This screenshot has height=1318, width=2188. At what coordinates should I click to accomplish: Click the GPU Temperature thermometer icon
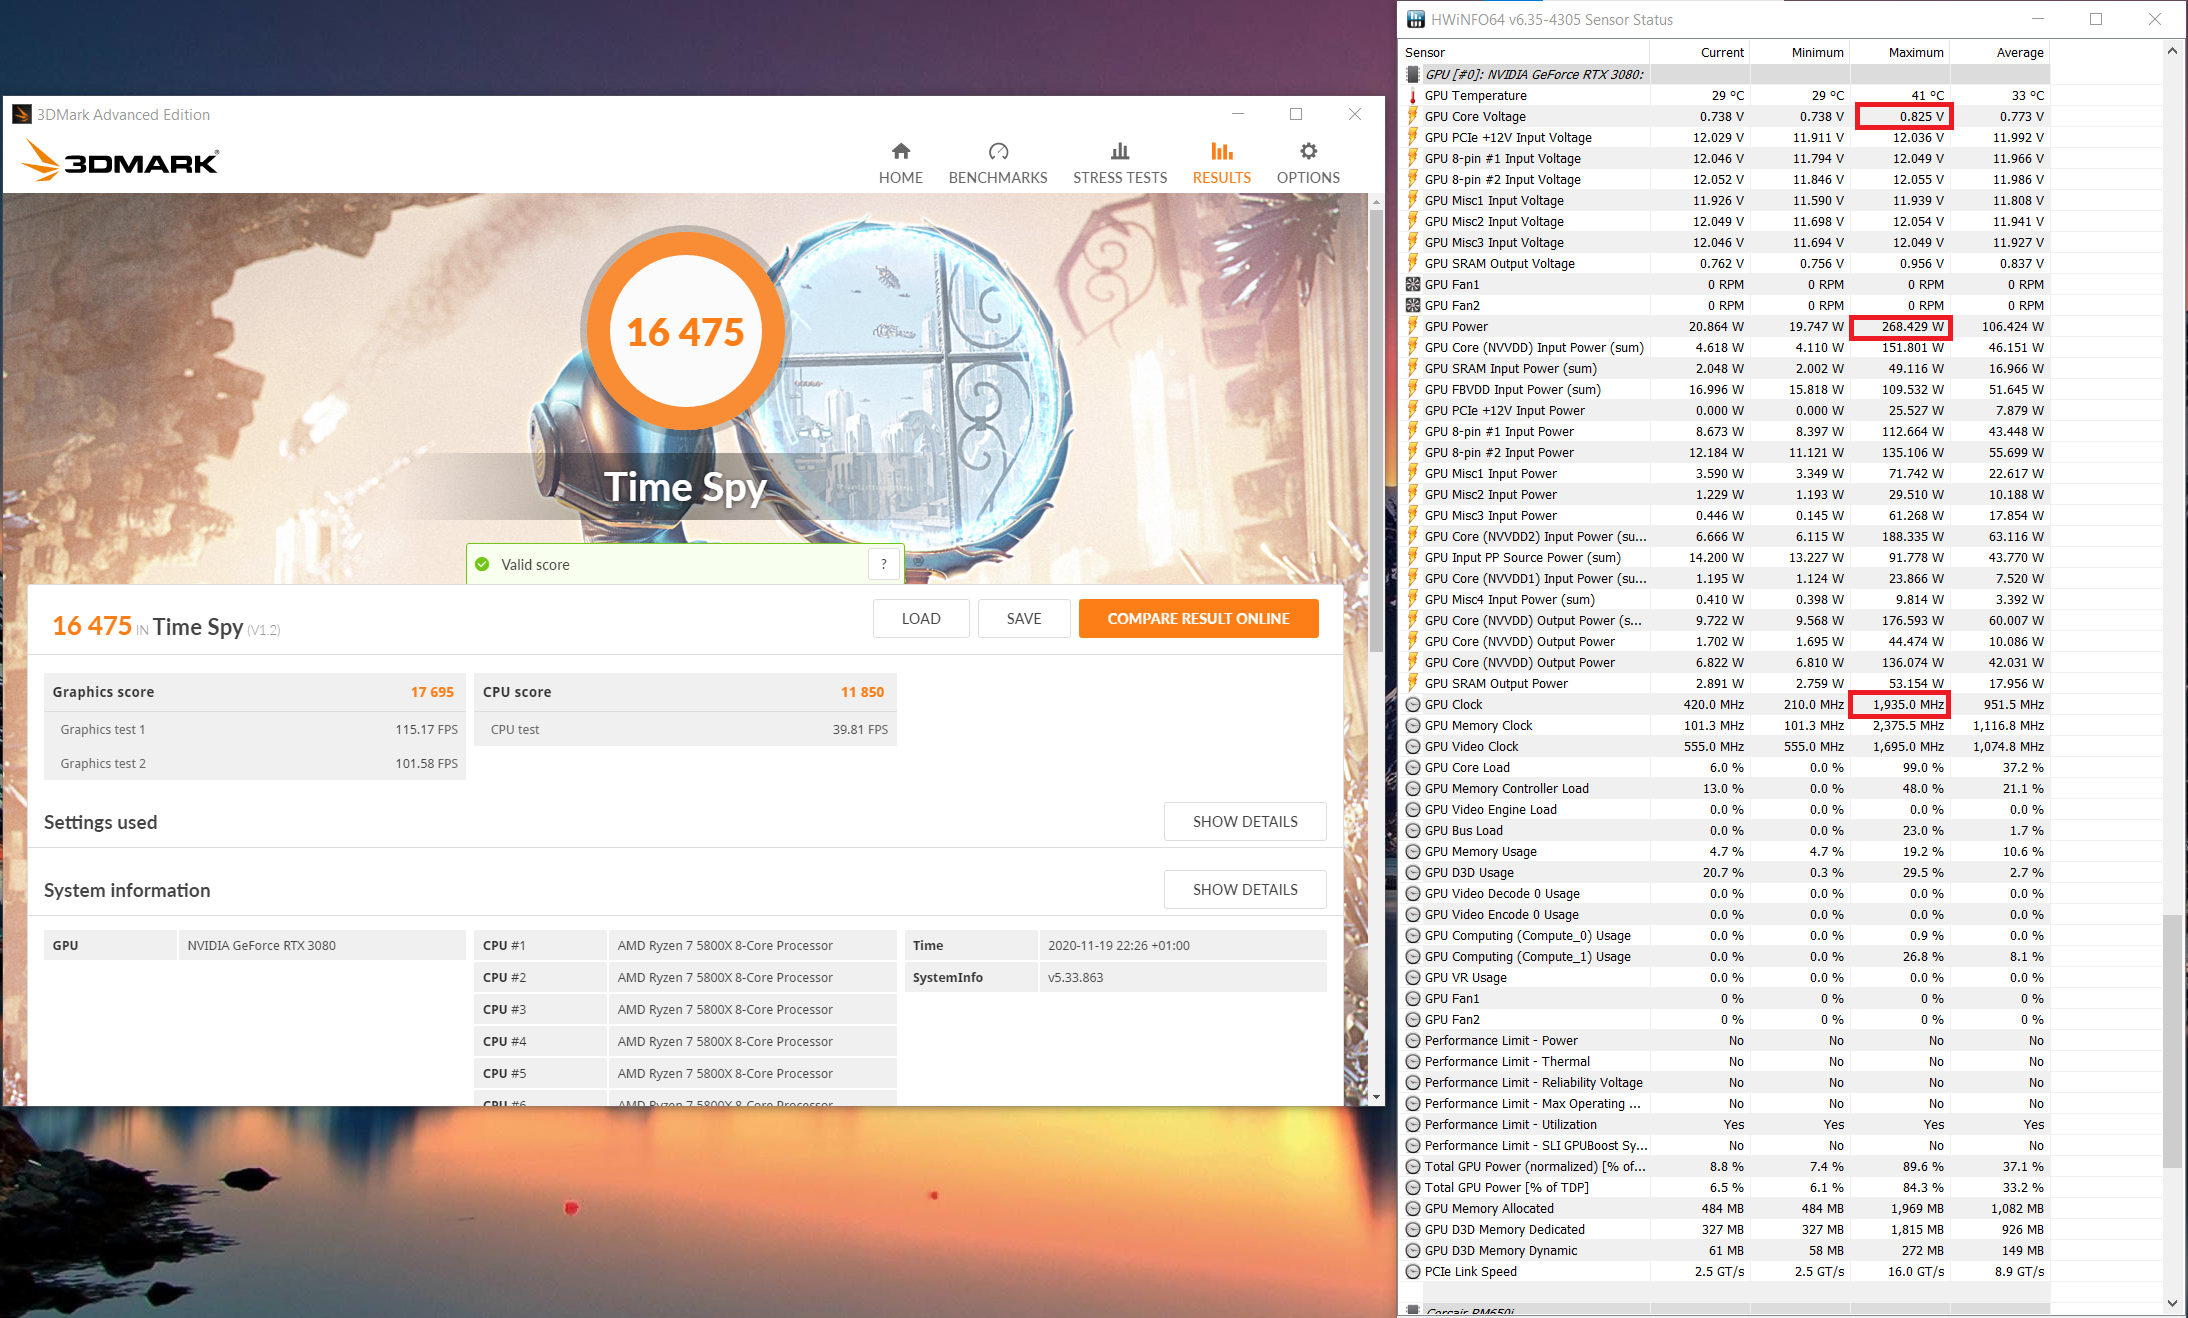1412,96
